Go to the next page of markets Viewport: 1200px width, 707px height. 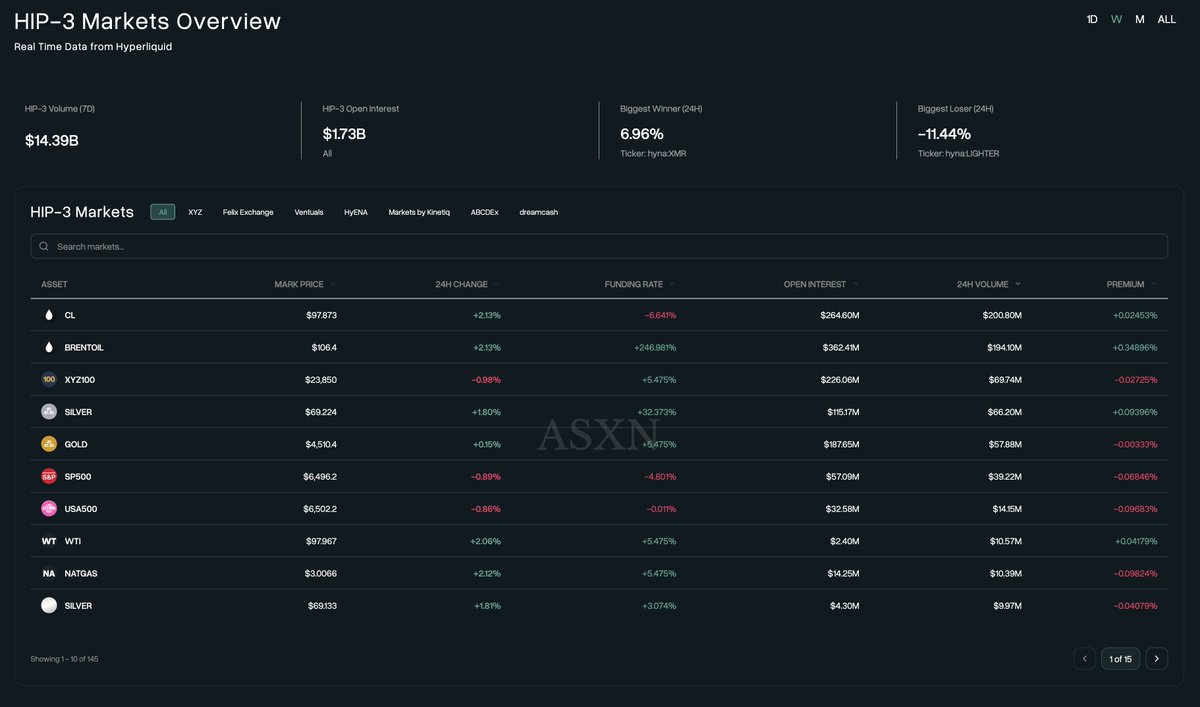coord(1157,658)
